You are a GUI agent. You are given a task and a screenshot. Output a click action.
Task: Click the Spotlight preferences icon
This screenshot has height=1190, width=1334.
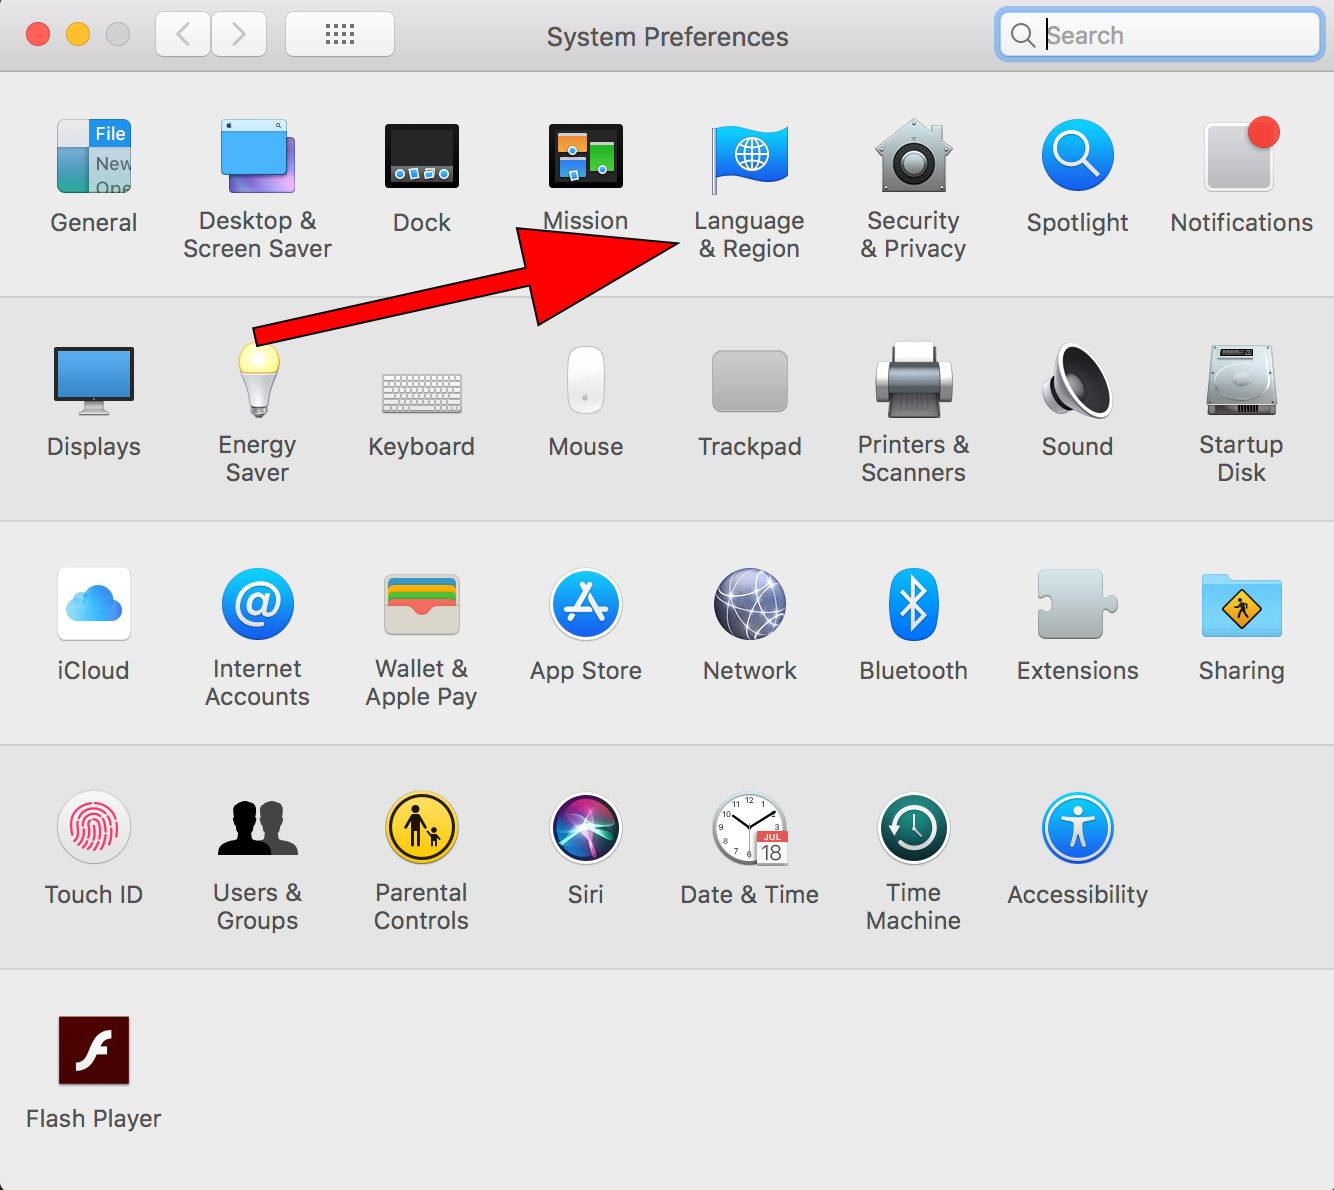coord(1077,157)
